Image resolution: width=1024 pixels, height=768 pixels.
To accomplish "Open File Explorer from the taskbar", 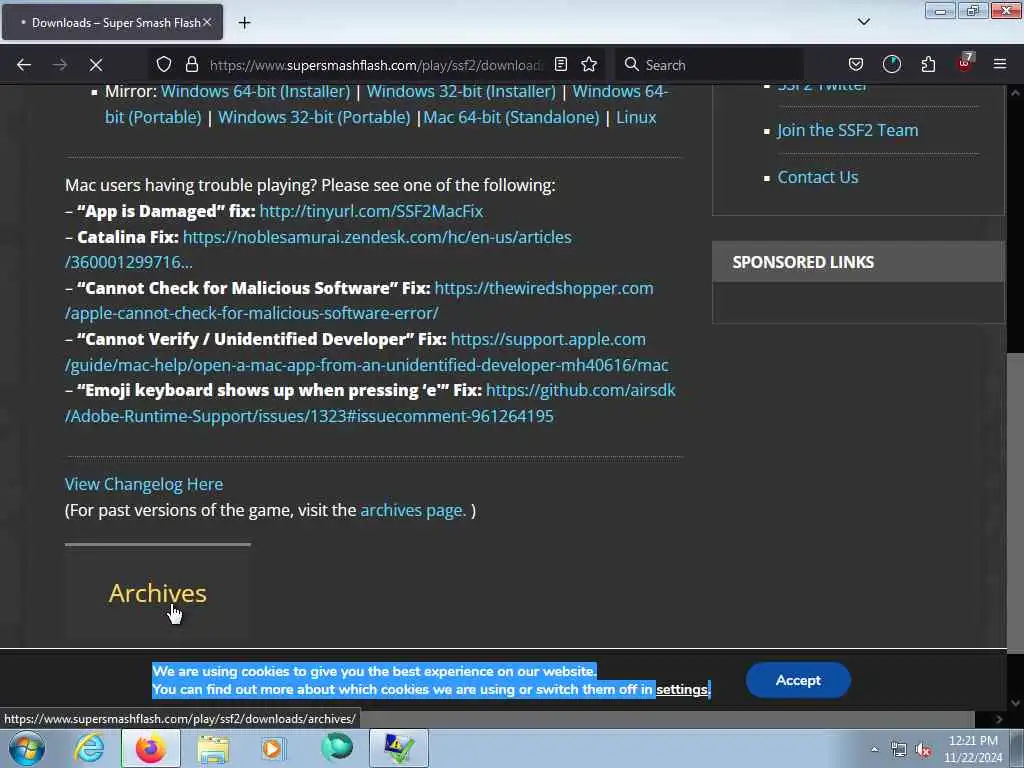I will 213,748.
